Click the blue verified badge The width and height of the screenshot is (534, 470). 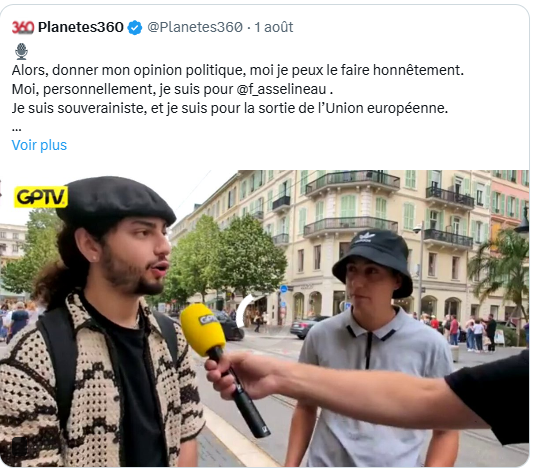135,28
